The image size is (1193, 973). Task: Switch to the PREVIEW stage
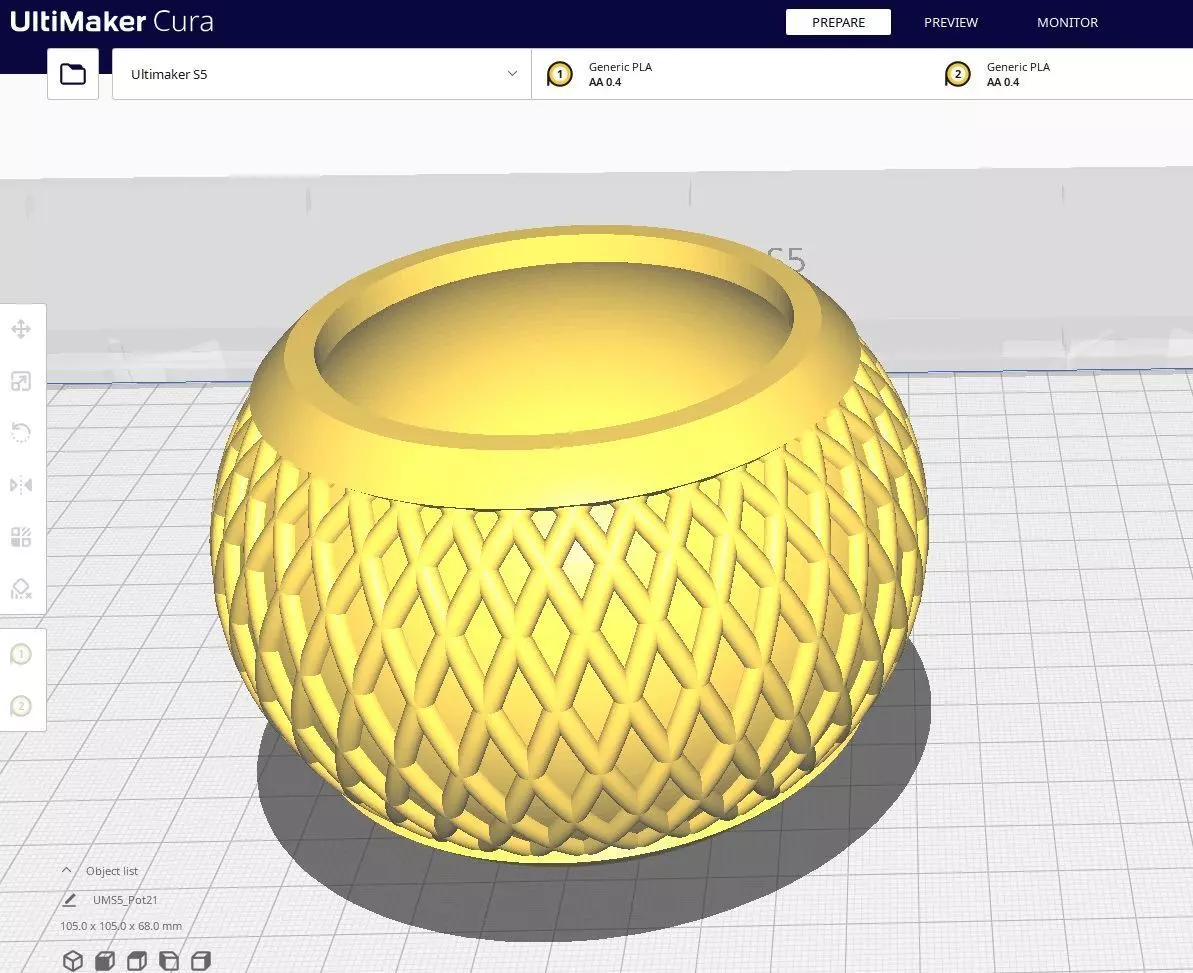951,22
